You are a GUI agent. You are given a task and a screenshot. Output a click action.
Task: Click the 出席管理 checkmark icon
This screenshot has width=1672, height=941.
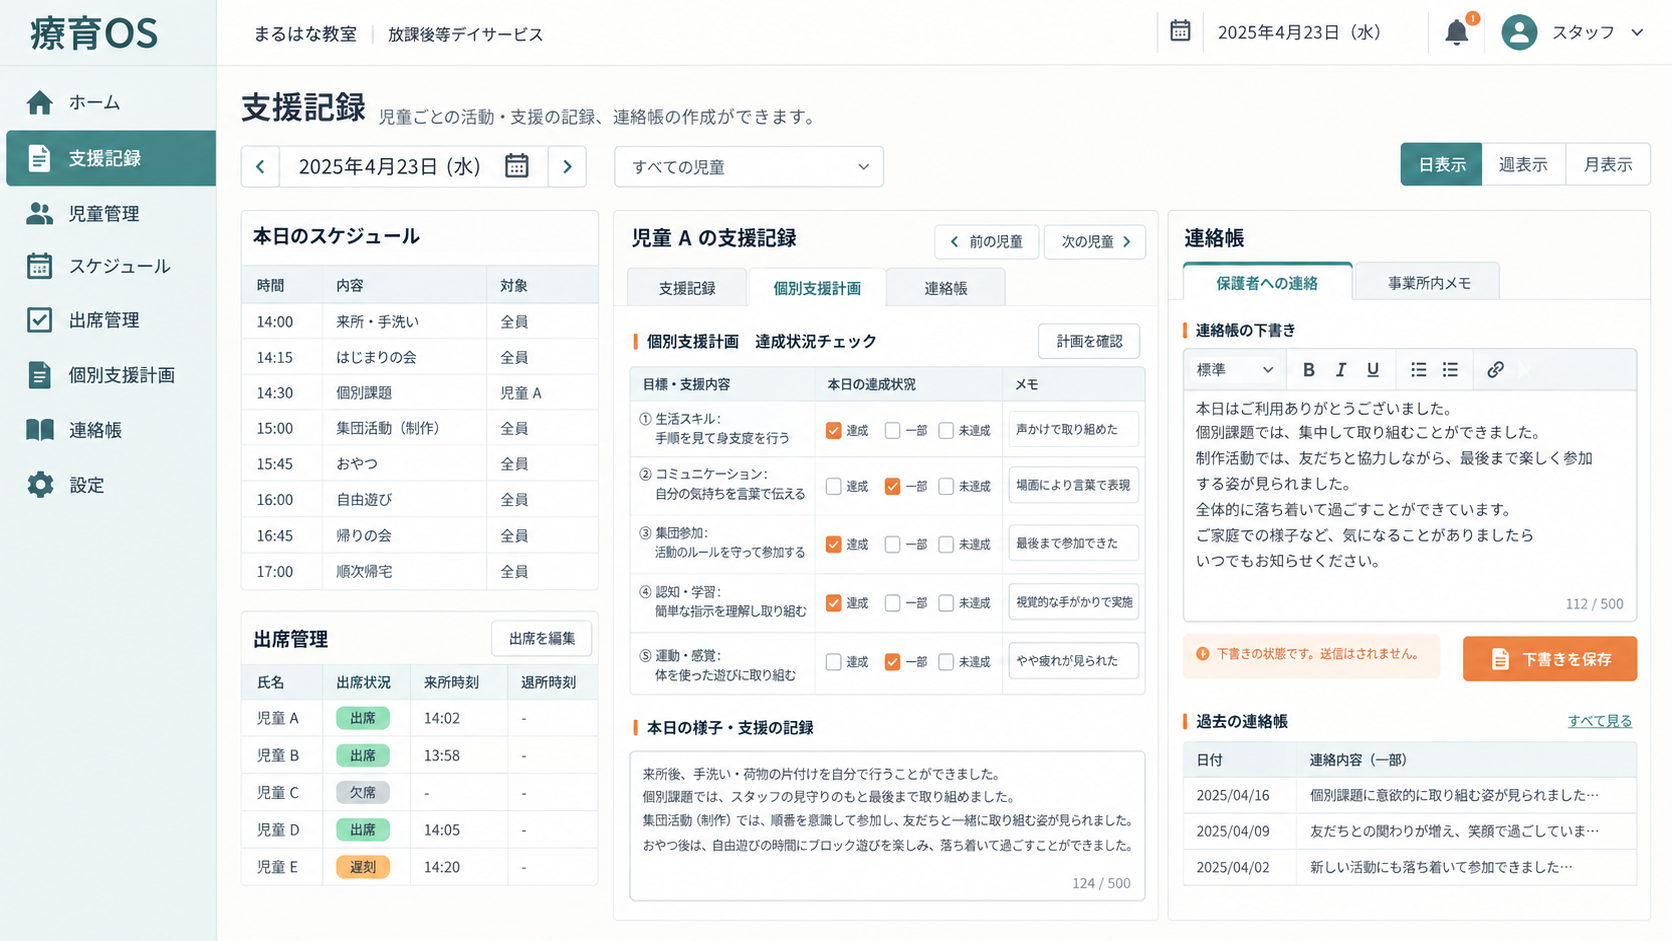click(x=40, y=320)
